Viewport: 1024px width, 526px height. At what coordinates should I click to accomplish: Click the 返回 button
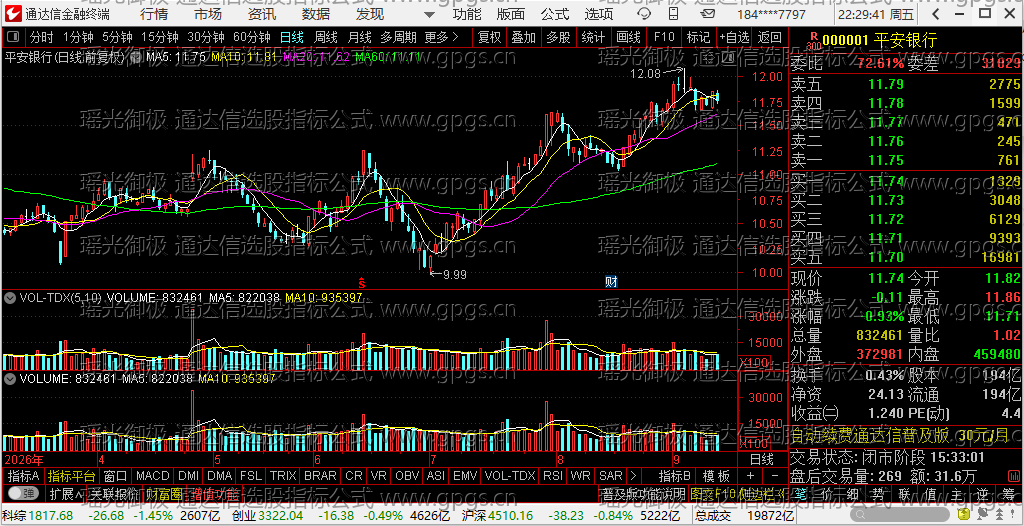click(770, 37)
